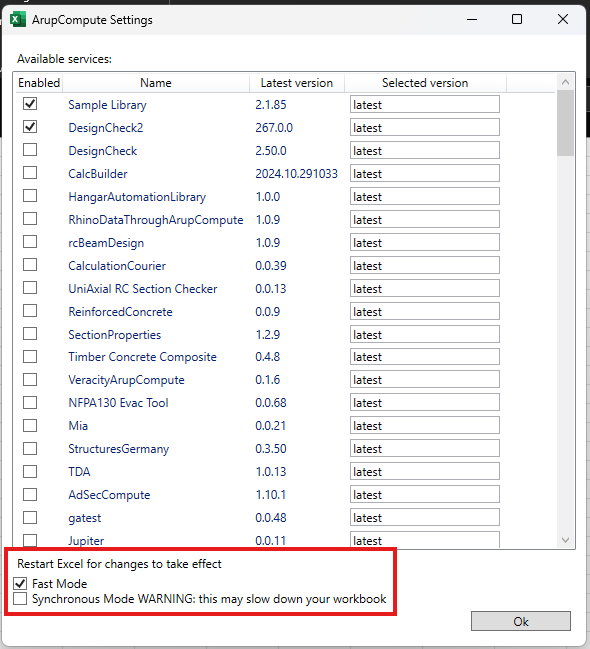Uncheck the DesignCheck2 enabled checkbox
The height and width of the screenshot is (649, 590).
click(x=30, y=127)
